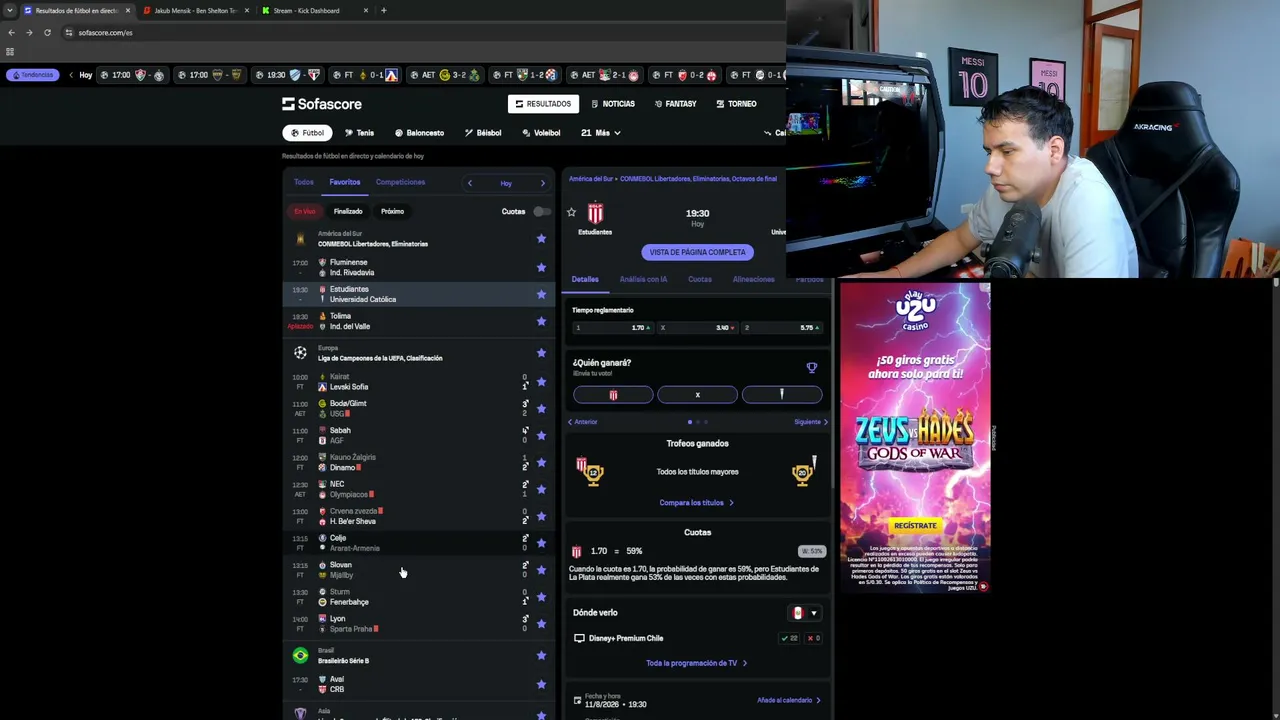
Task: Go to the previous day in date picker
Action: coord(469,183)
